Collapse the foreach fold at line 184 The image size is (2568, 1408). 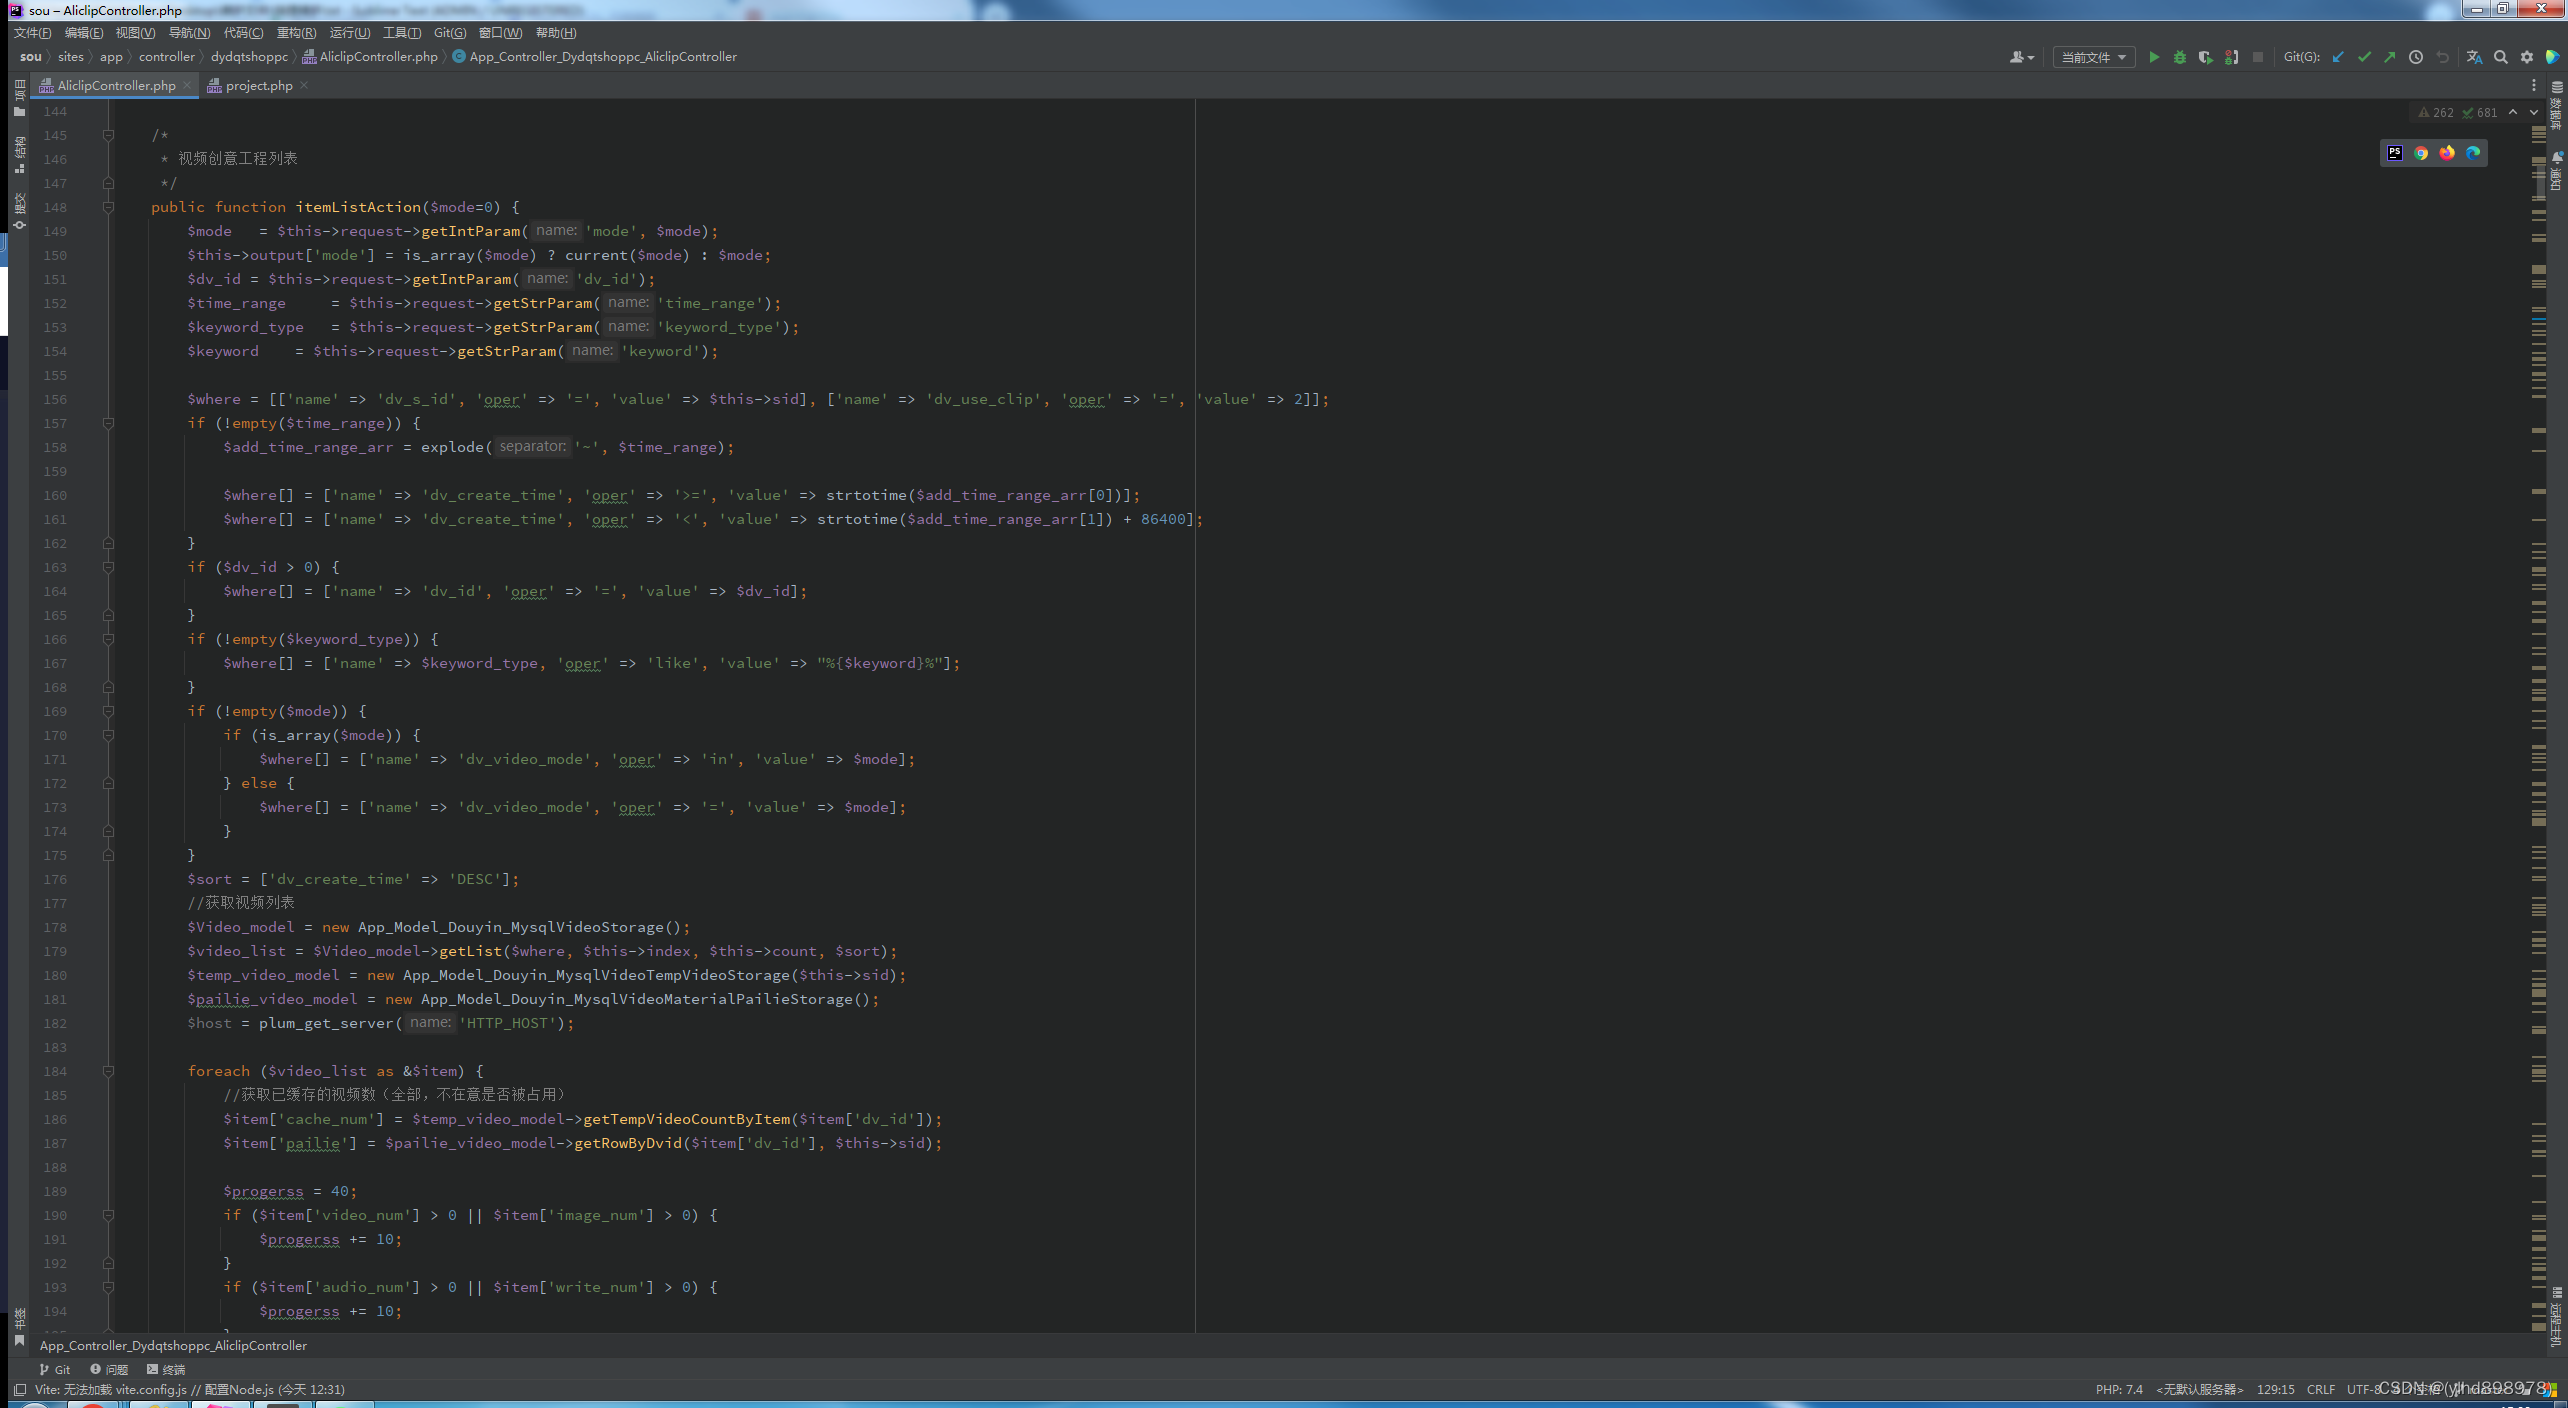[108, 1071]
